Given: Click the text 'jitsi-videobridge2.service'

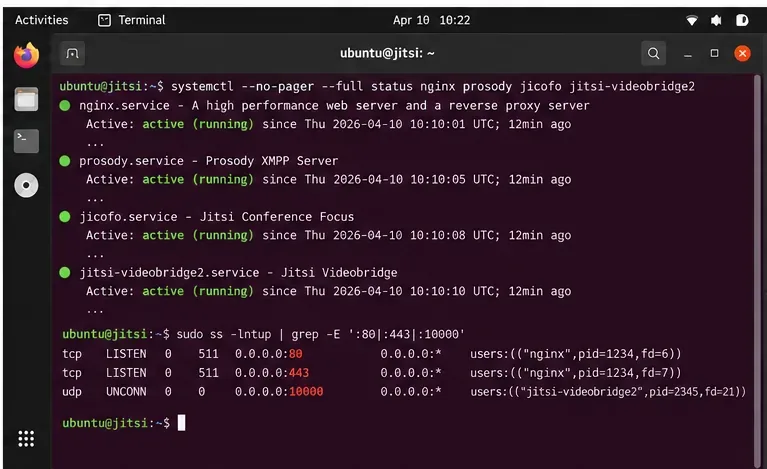Looking at the screenshot, I should (169, 272).
